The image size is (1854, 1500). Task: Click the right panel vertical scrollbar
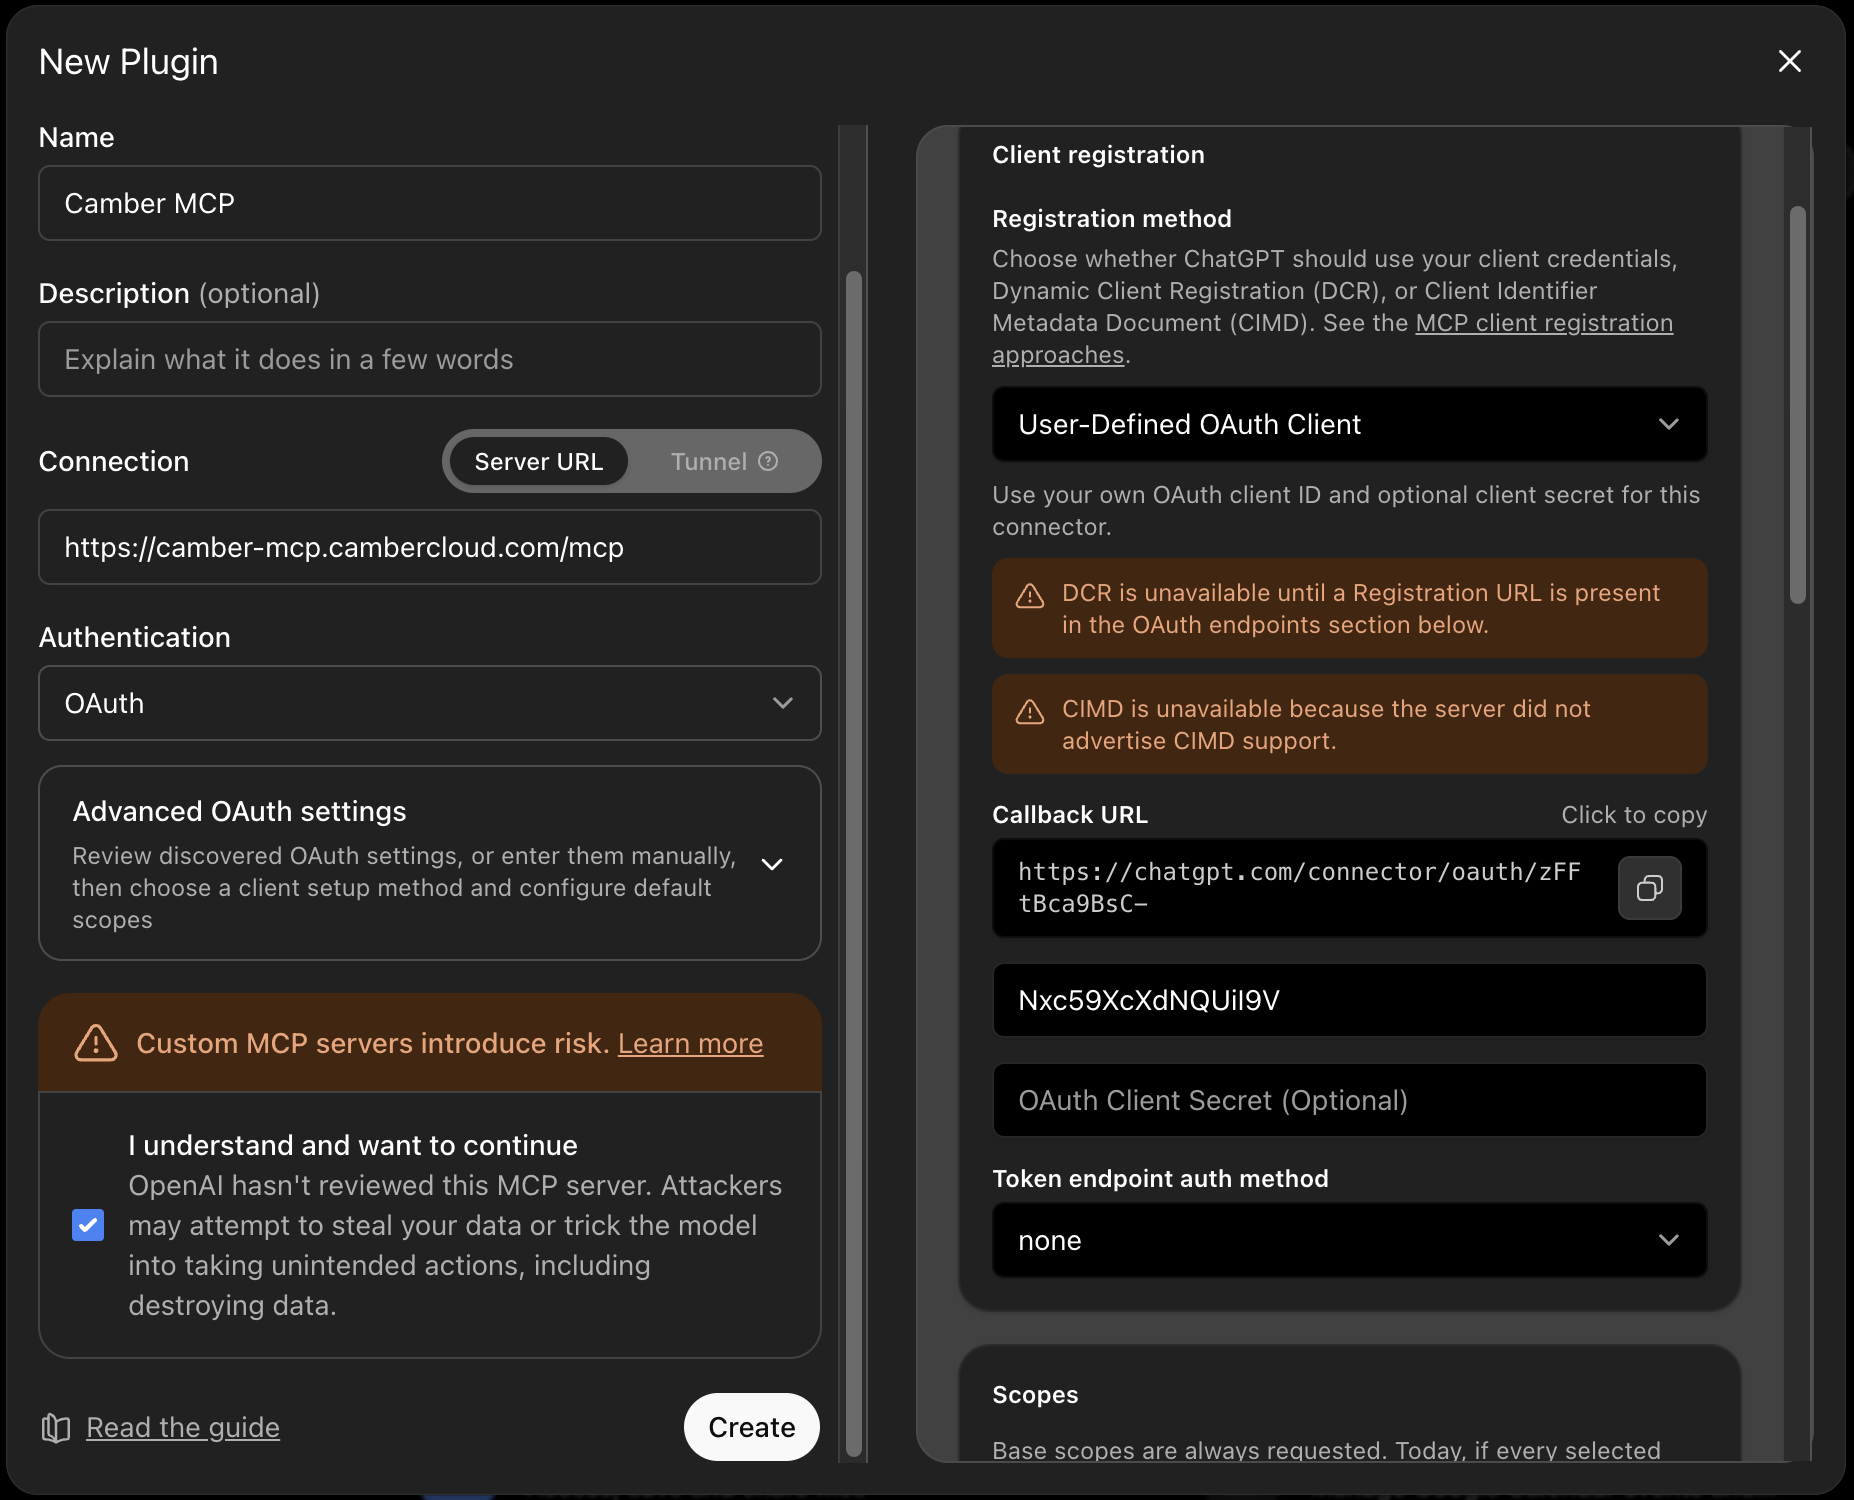tap(1797, 405)
